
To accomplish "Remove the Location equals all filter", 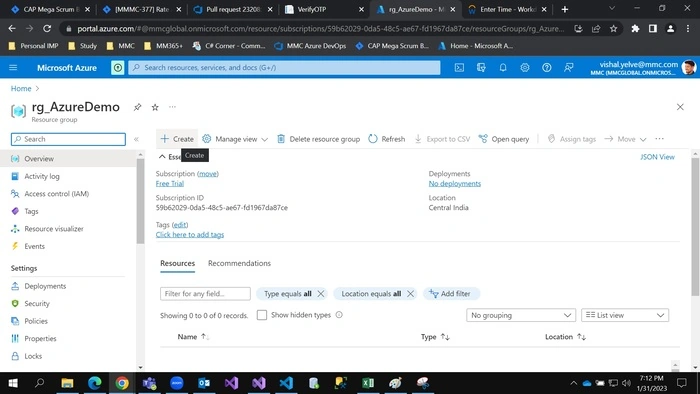I will [410, 294].
